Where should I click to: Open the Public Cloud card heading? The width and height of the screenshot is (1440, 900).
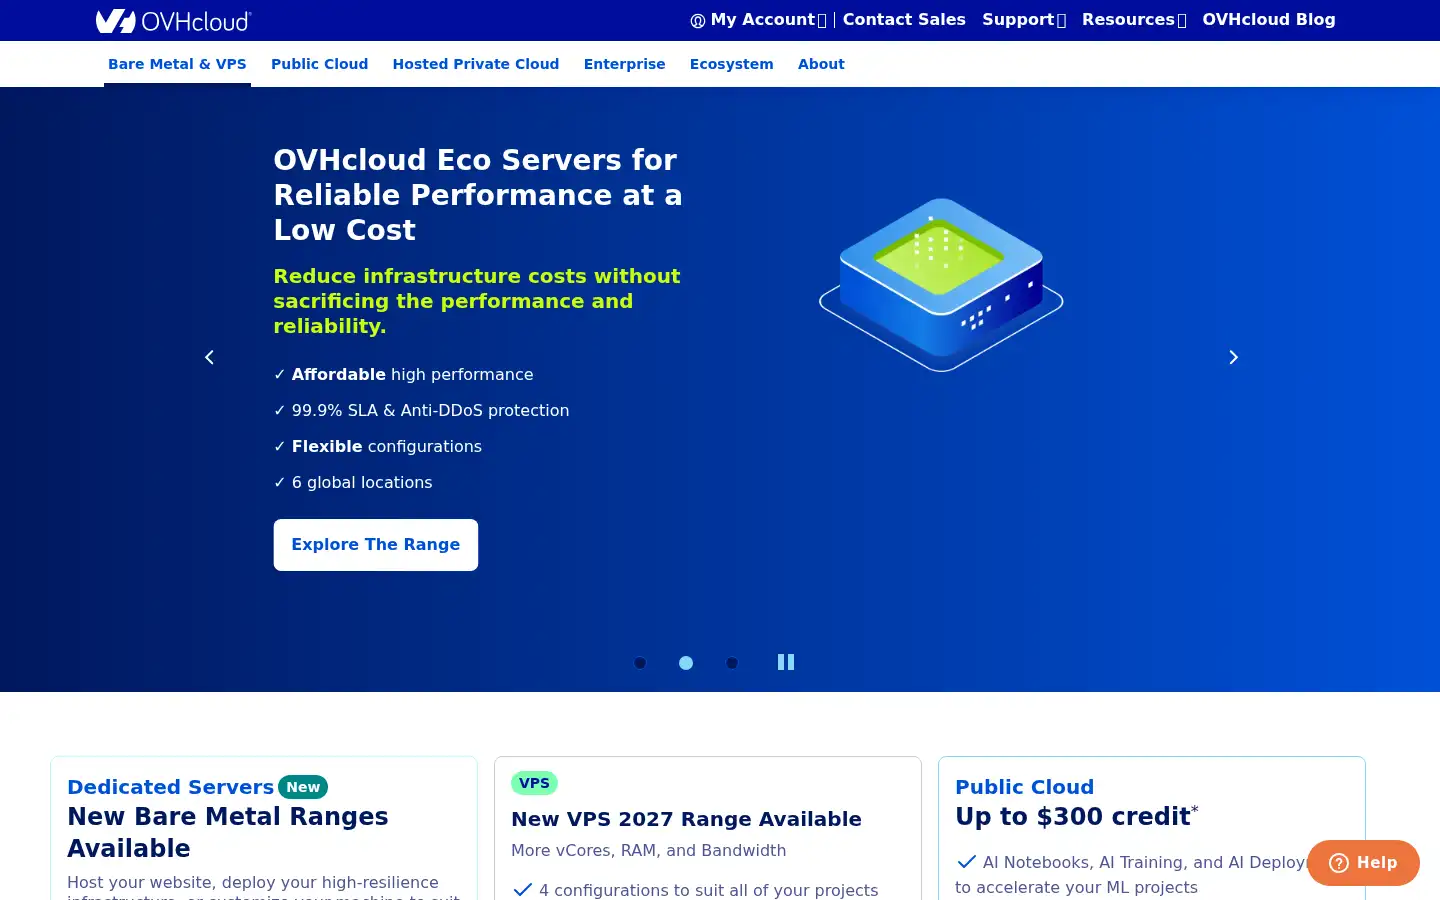click(x=1024, y=787)
